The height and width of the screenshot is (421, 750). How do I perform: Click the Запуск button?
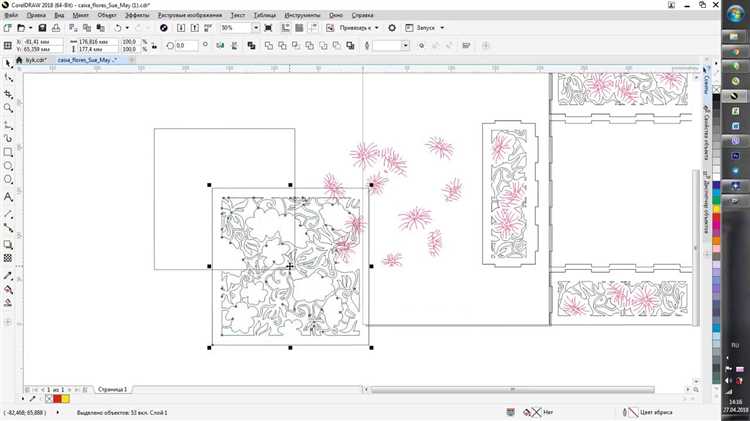(425, 28)
